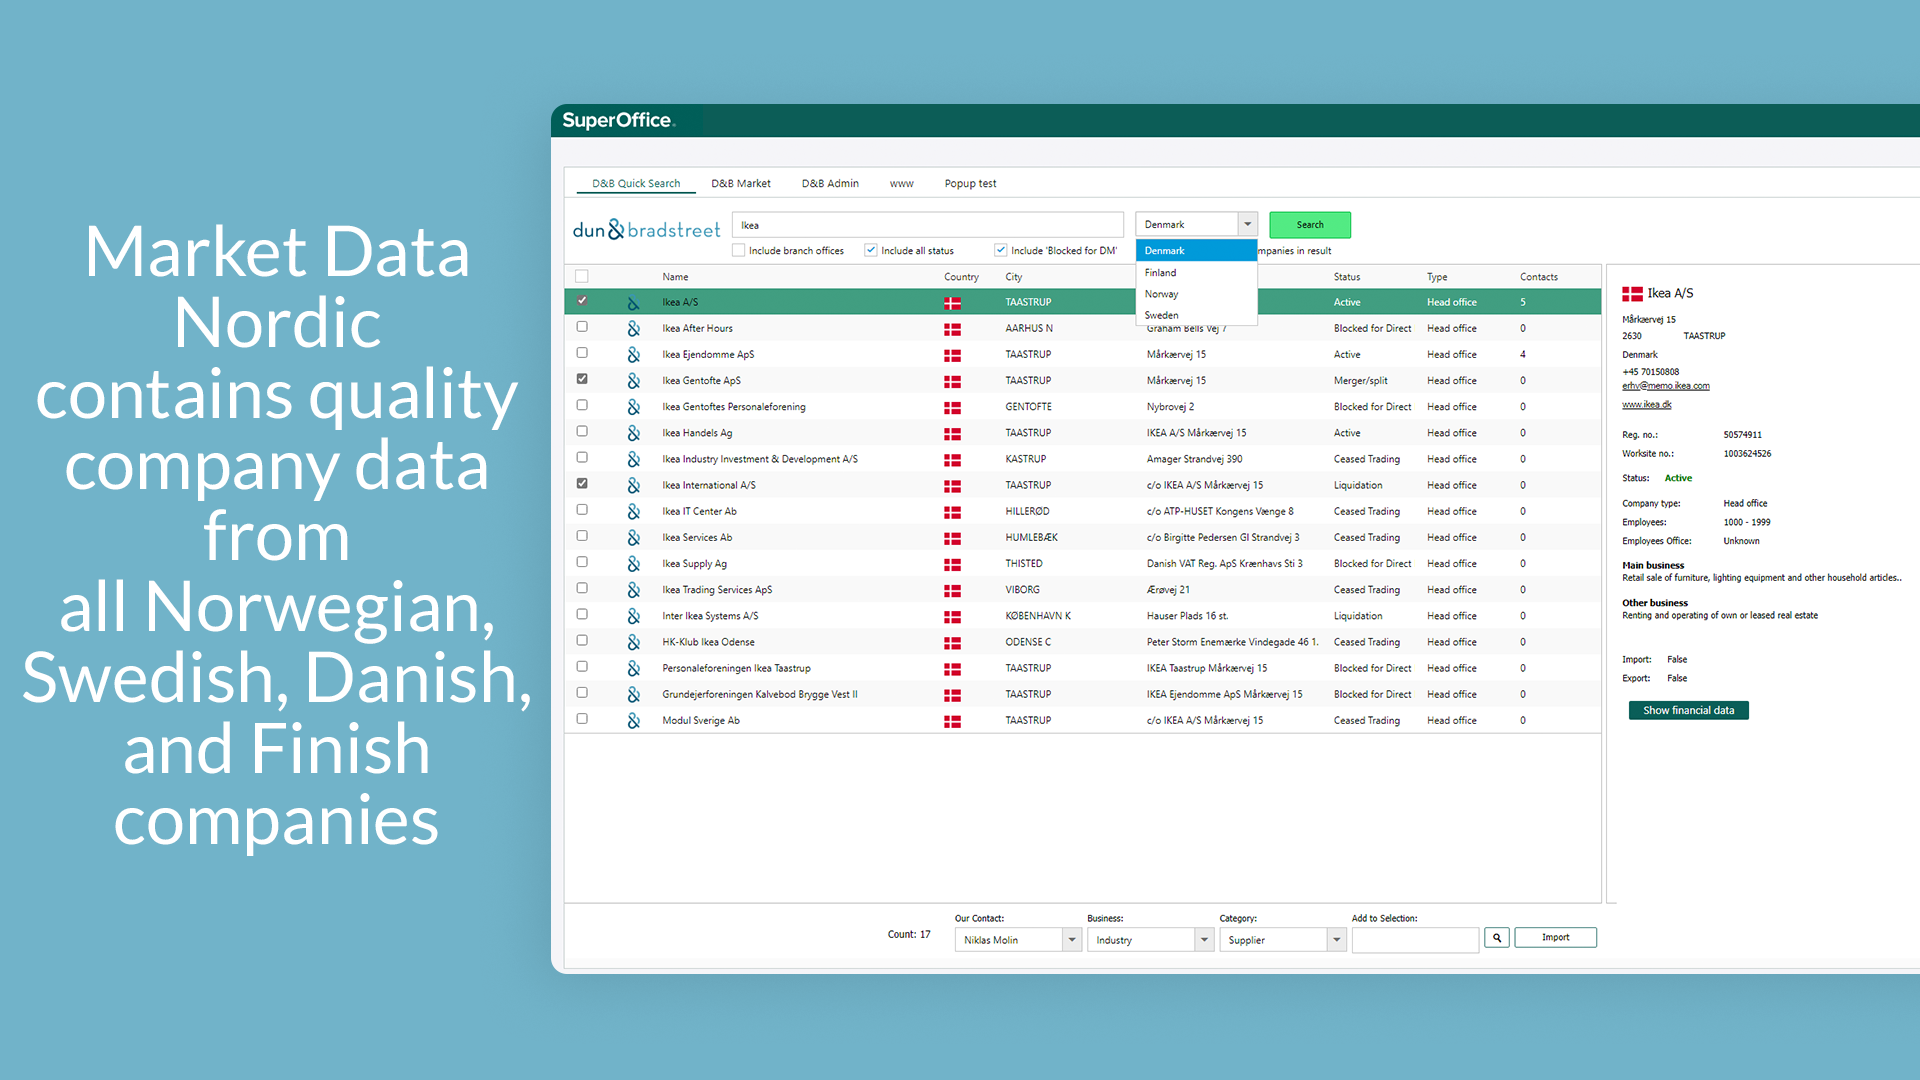Uncheck the Ikea International A/S checkbox
1920x1080 pixels.
tap(582, 484)
